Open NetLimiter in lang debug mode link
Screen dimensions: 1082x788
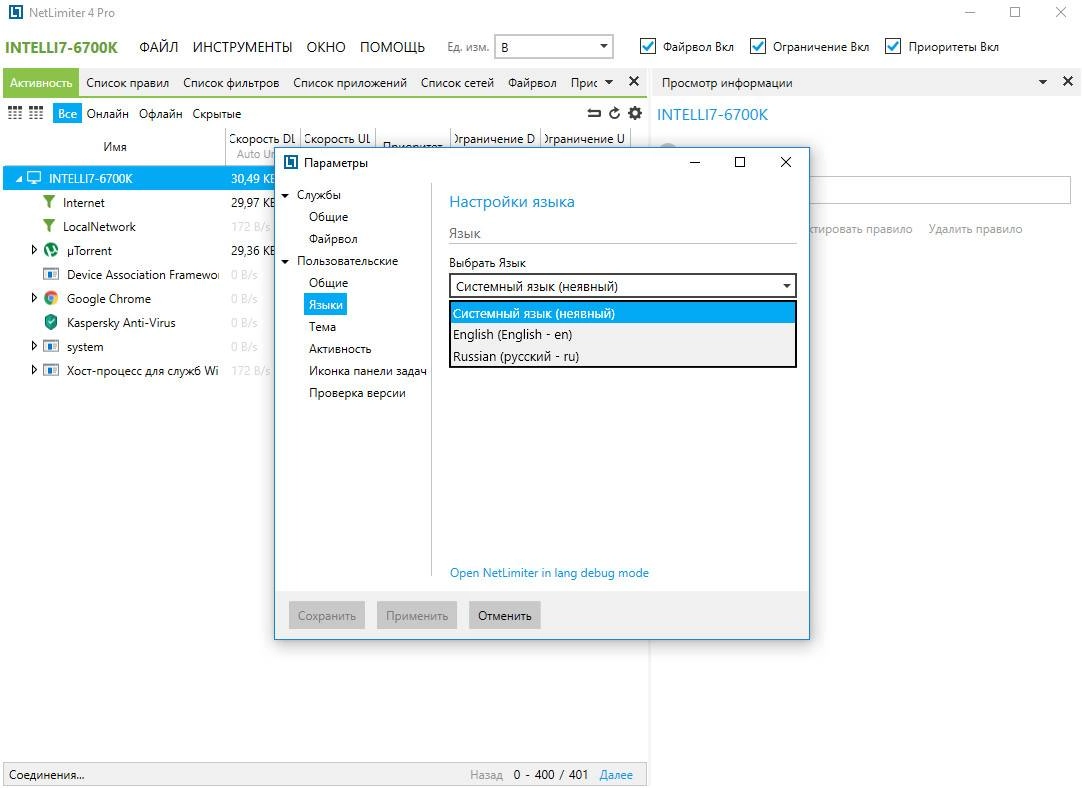[x=549, y=573]
